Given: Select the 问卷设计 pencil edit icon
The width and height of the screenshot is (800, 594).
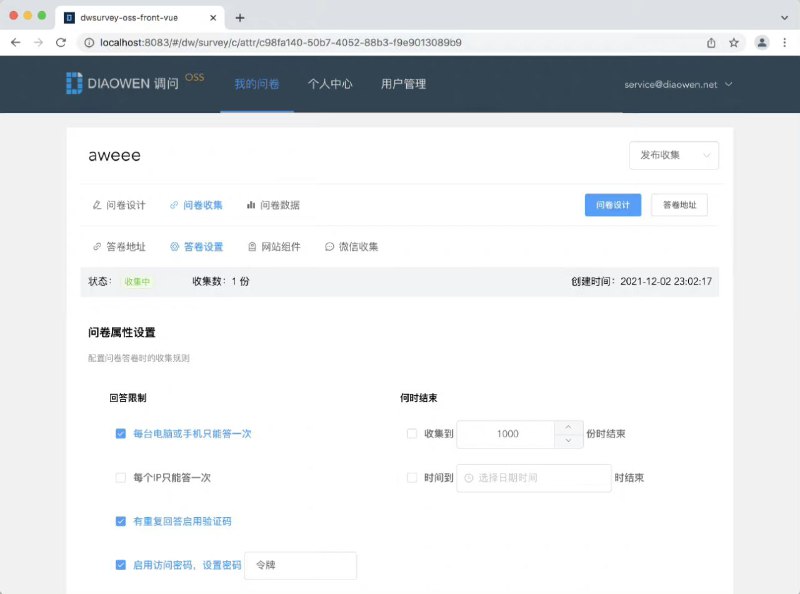Looking at the screenshot, I should (96, 205).
